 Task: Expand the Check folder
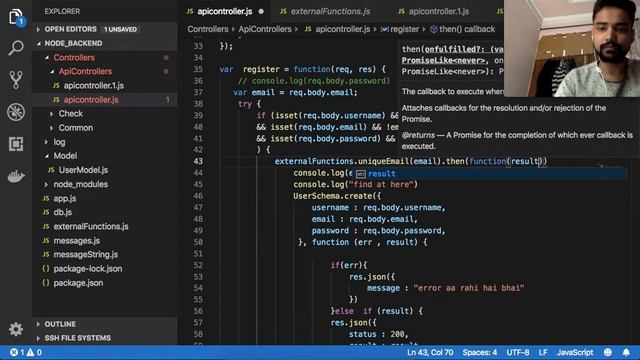click(104, 113)
